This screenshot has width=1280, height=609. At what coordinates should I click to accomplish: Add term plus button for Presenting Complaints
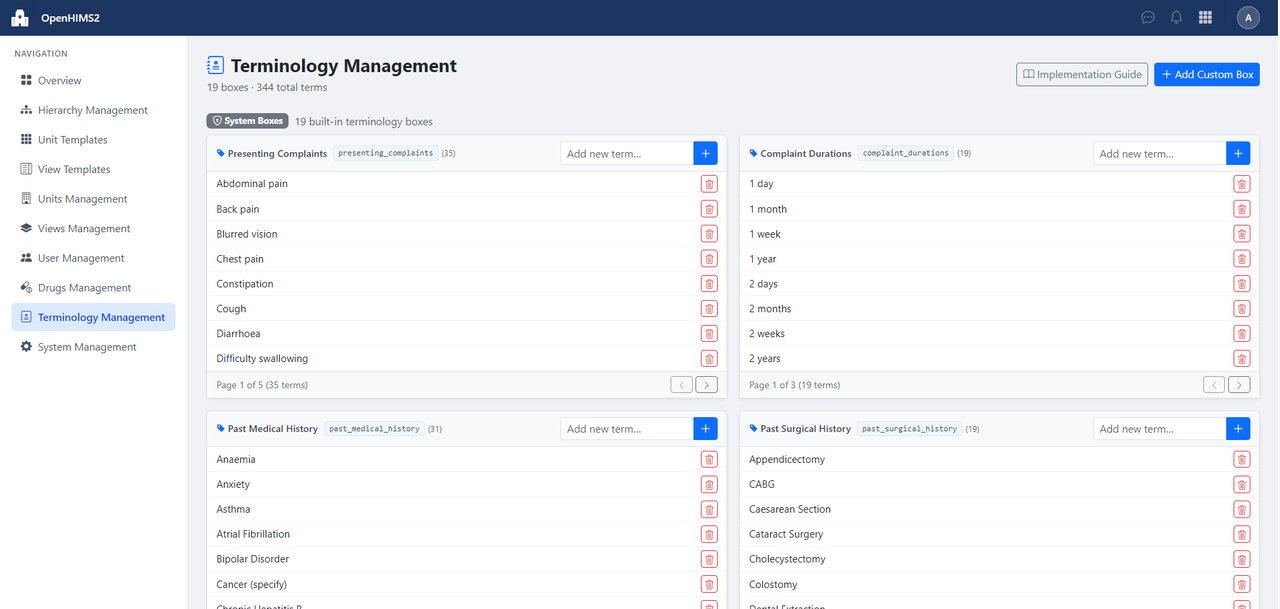coord(706,153)
